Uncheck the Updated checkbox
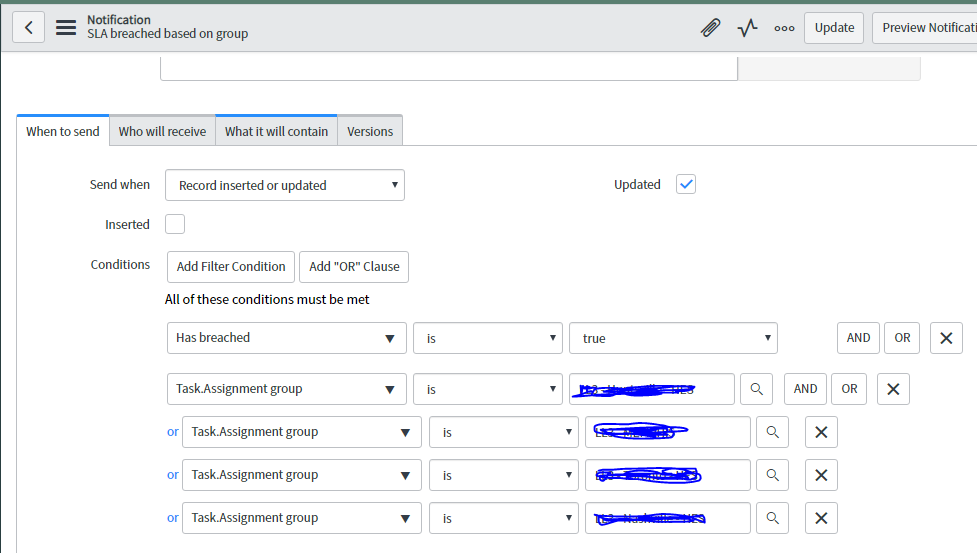977x553 pixels. pyautogui.click(x=685, y=184)
